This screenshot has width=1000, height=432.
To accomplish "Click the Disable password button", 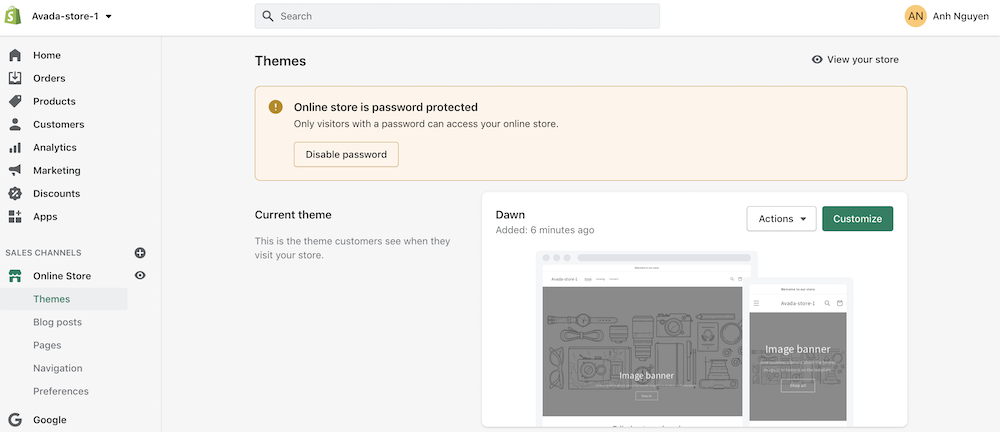I will tap(346, 154).
